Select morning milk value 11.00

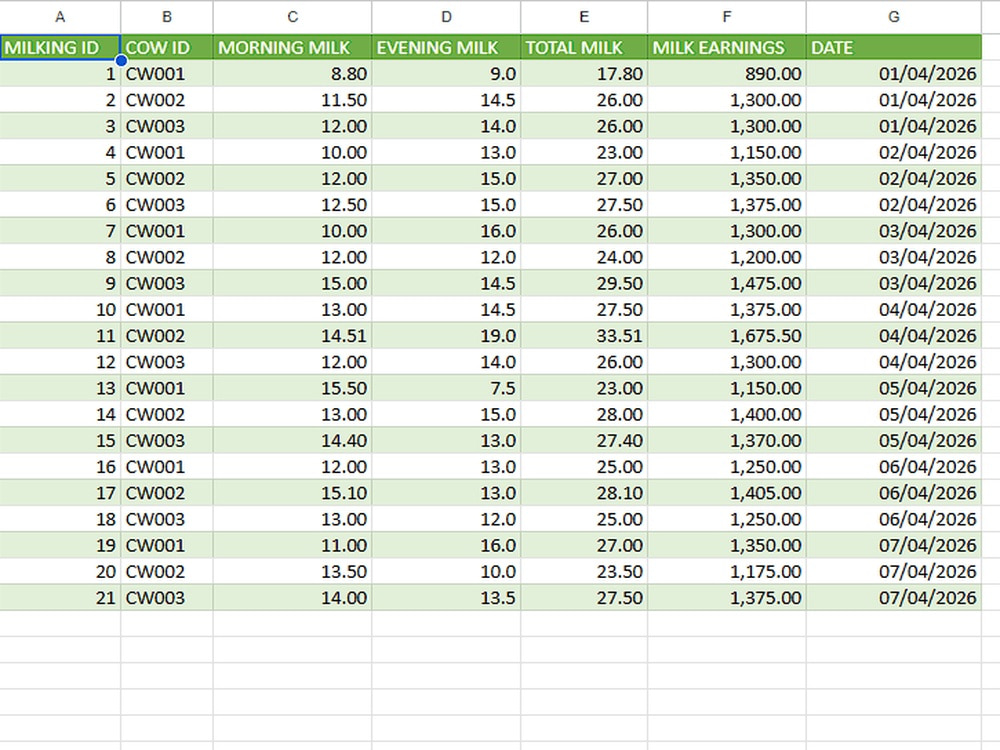(292, 545)
